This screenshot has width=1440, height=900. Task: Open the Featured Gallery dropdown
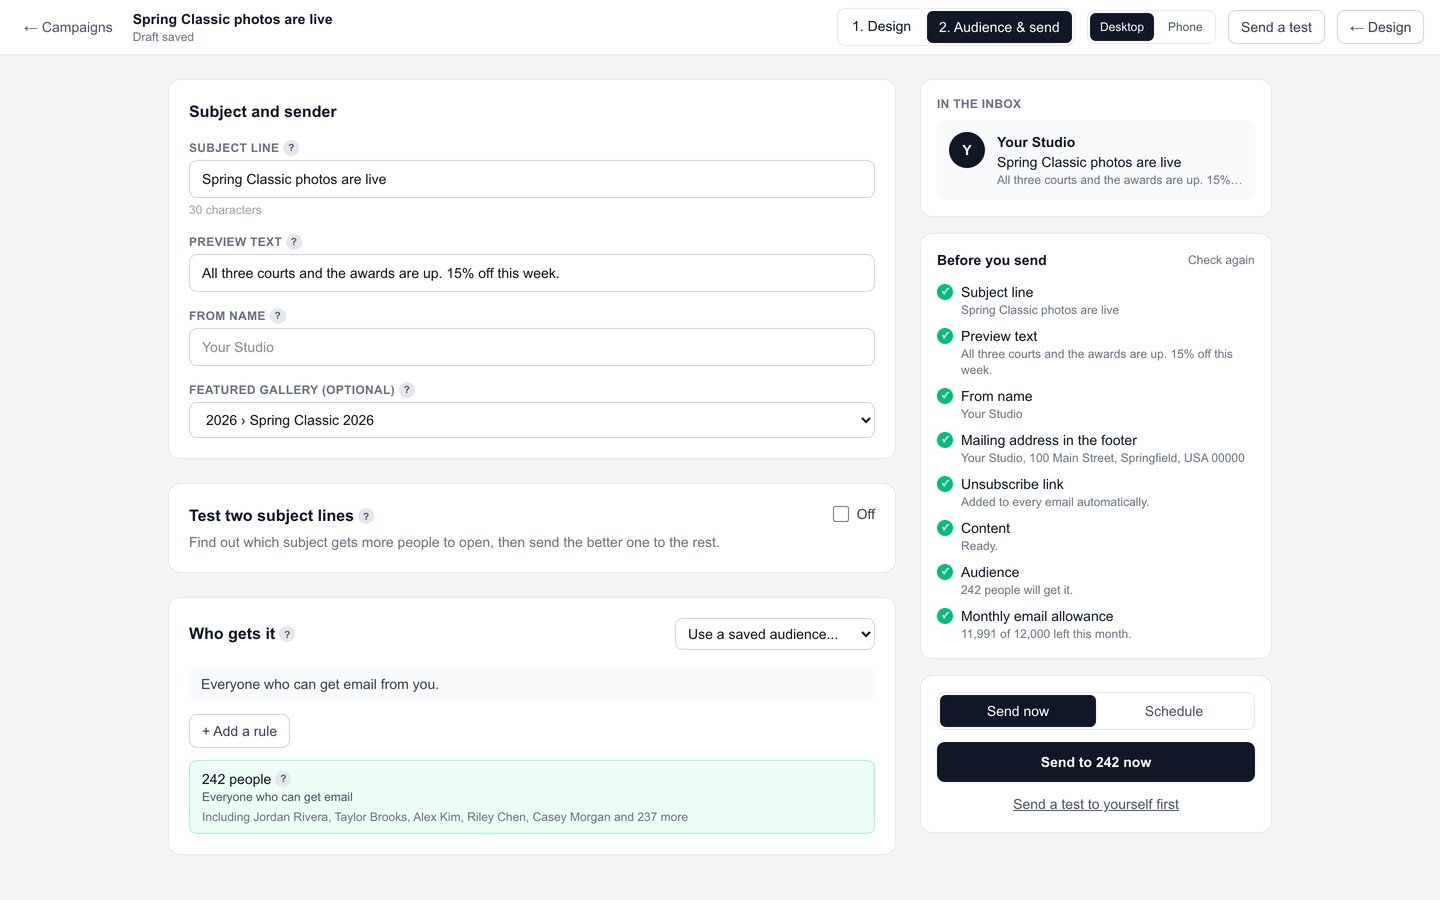532,420
